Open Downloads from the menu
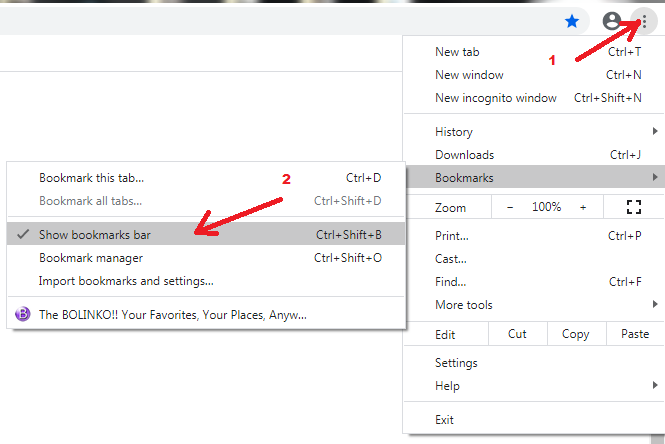The image size is (665, 444). (465, 155)
